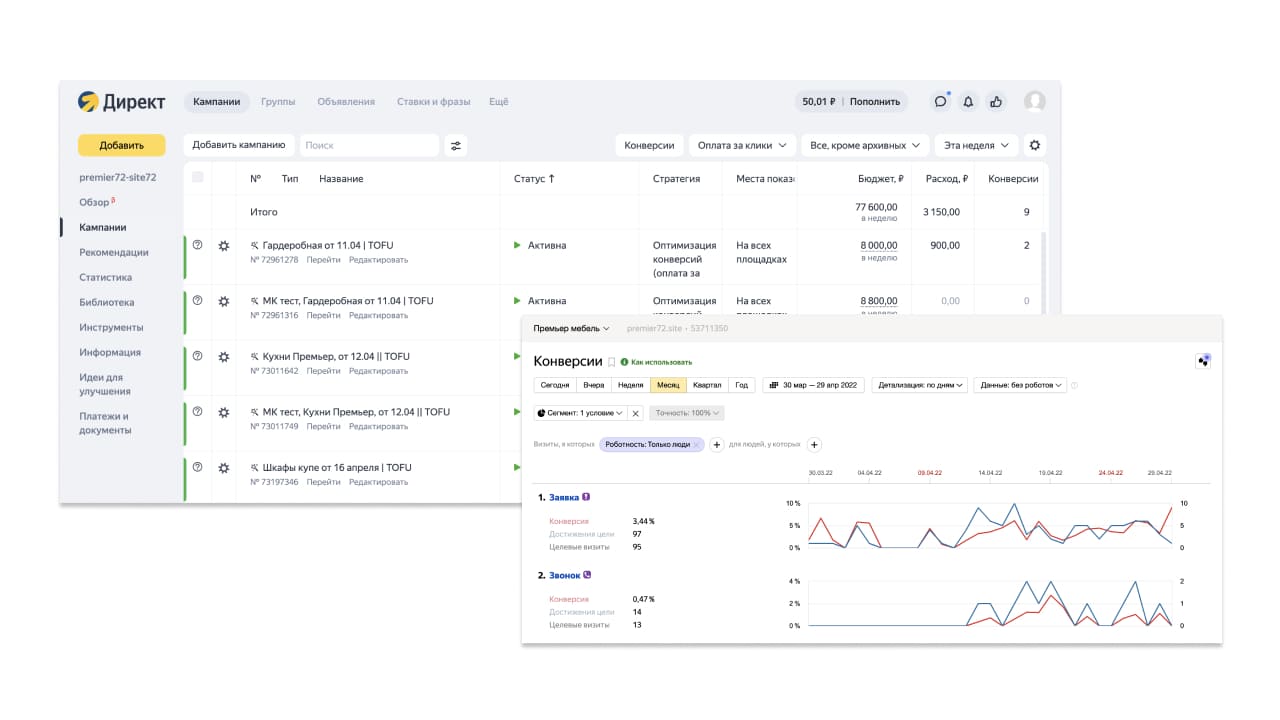
Task: Open Статистика in the left sidebar
Action: (x=106, y=277)
